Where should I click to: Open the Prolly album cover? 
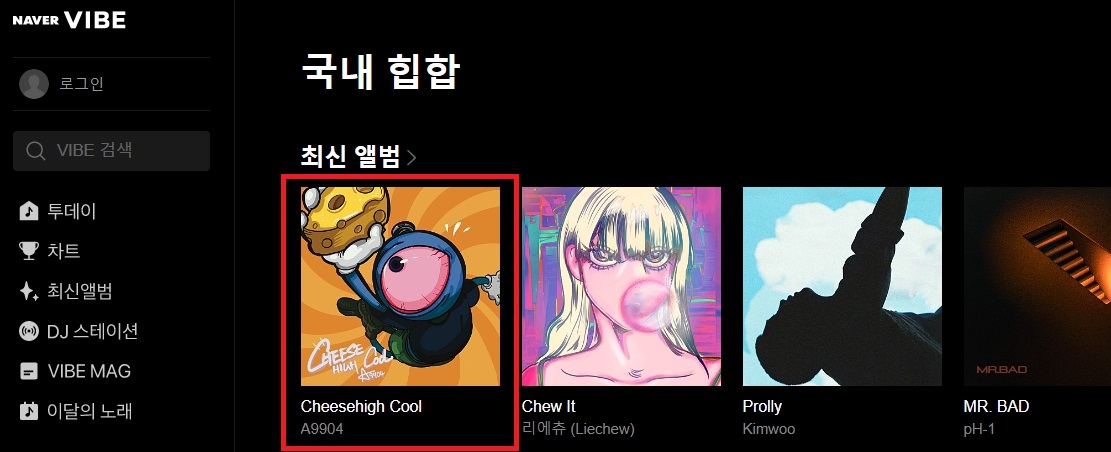coord(842,286)
